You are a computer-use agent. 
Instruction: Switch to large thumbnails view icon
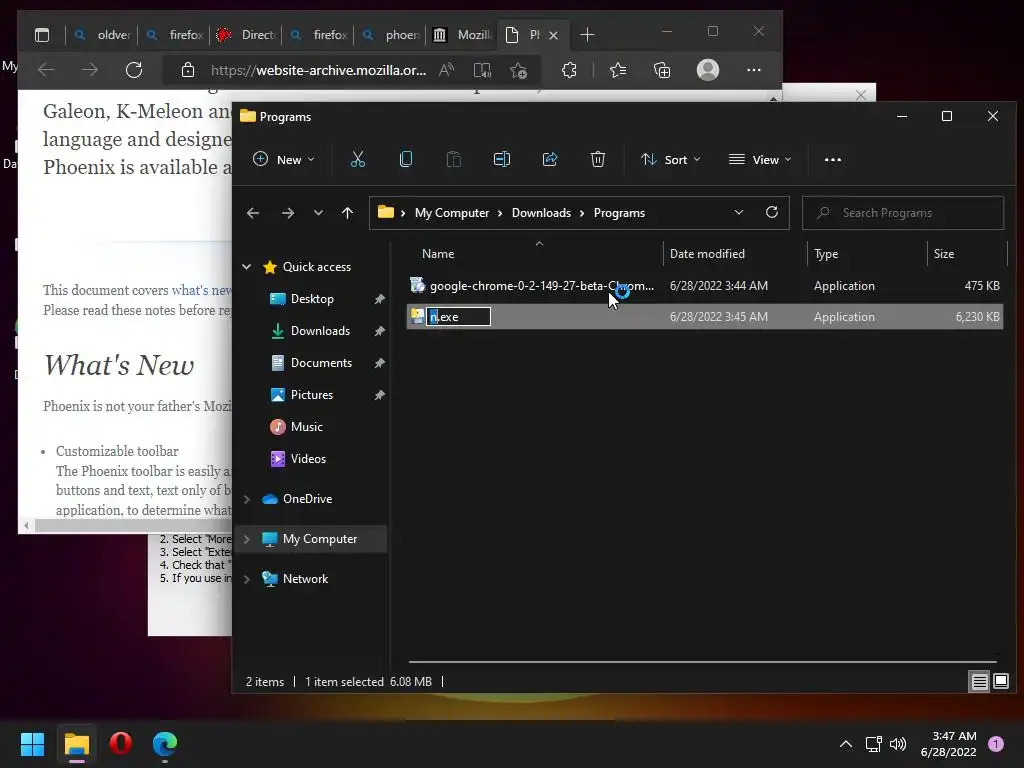click(x=1000, y=682)
